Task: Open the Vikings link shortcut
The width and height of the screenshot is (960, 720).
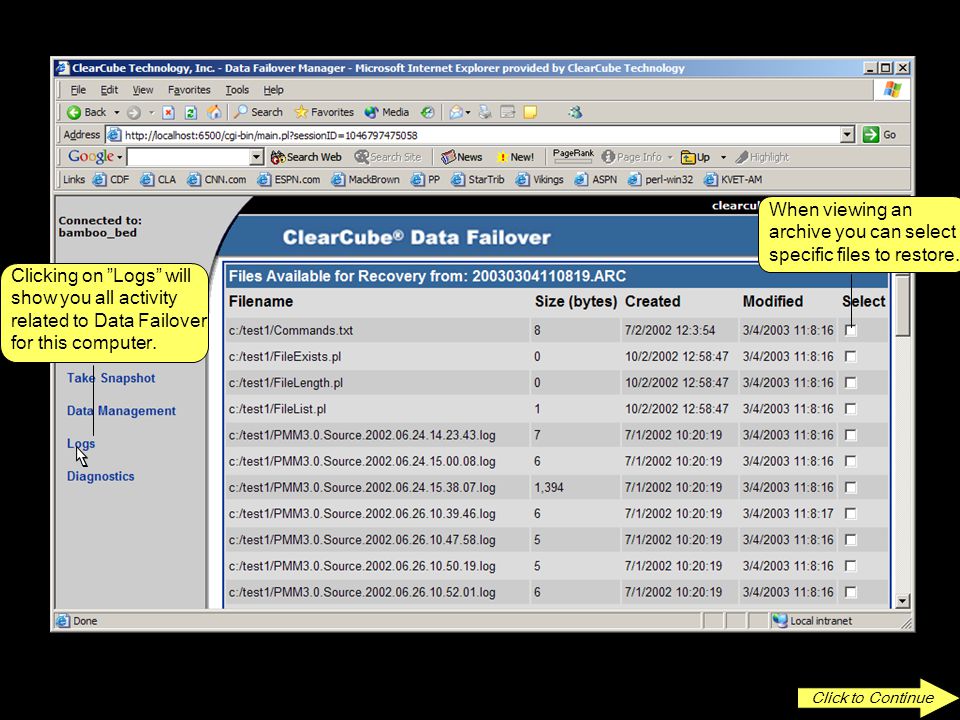Action: (539, 179)
